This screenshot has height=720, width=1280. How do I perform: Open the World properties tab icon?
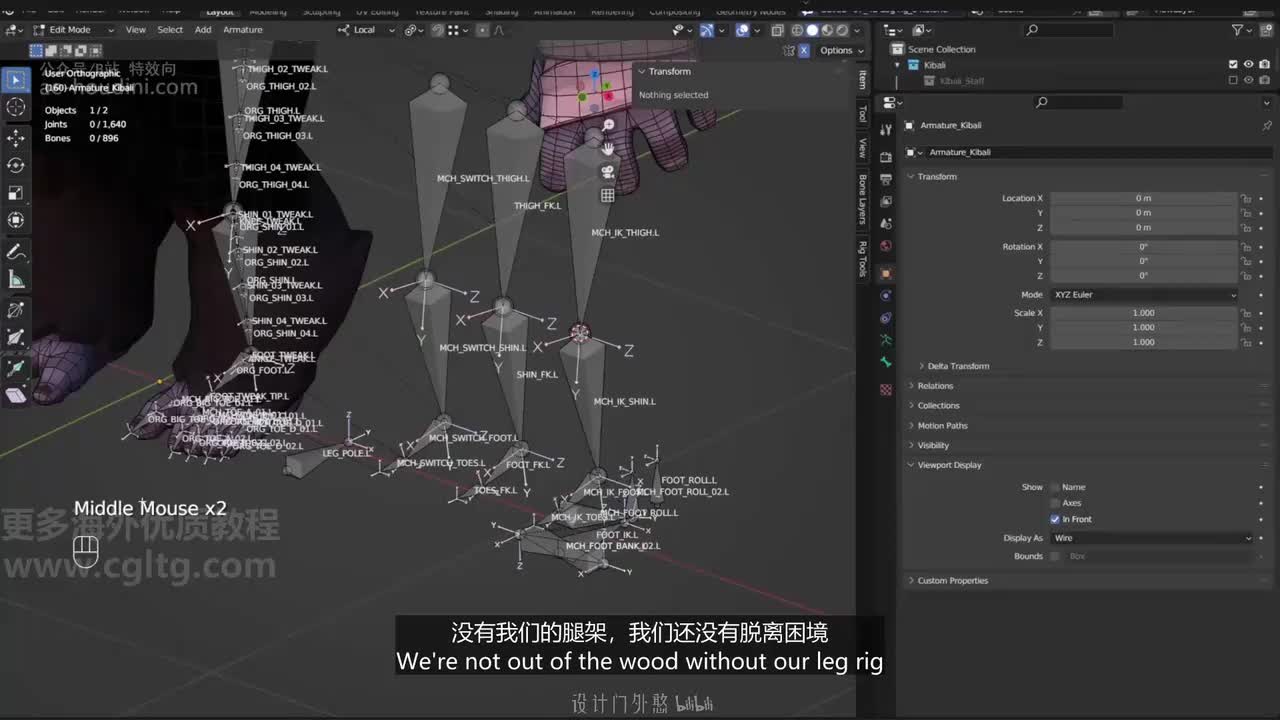(886, 246)
